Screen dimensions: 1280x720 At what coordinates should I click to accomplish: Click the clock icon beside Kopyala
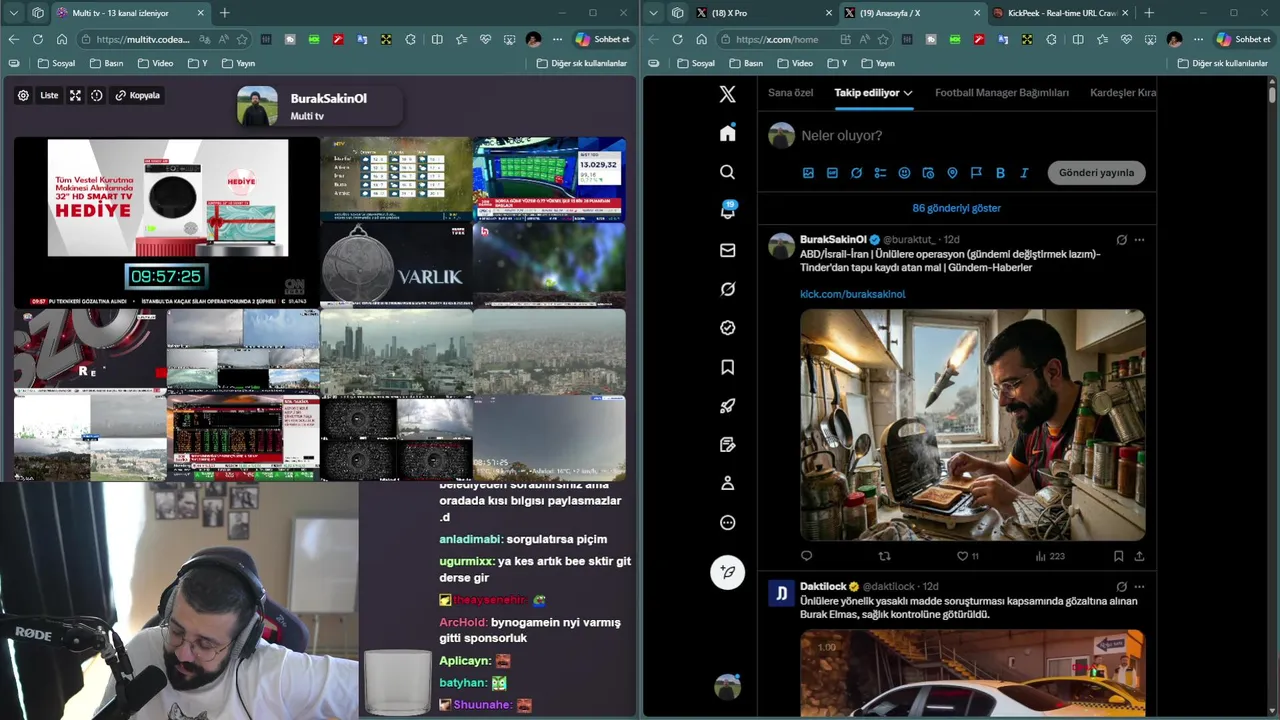(x=97, y=95)
